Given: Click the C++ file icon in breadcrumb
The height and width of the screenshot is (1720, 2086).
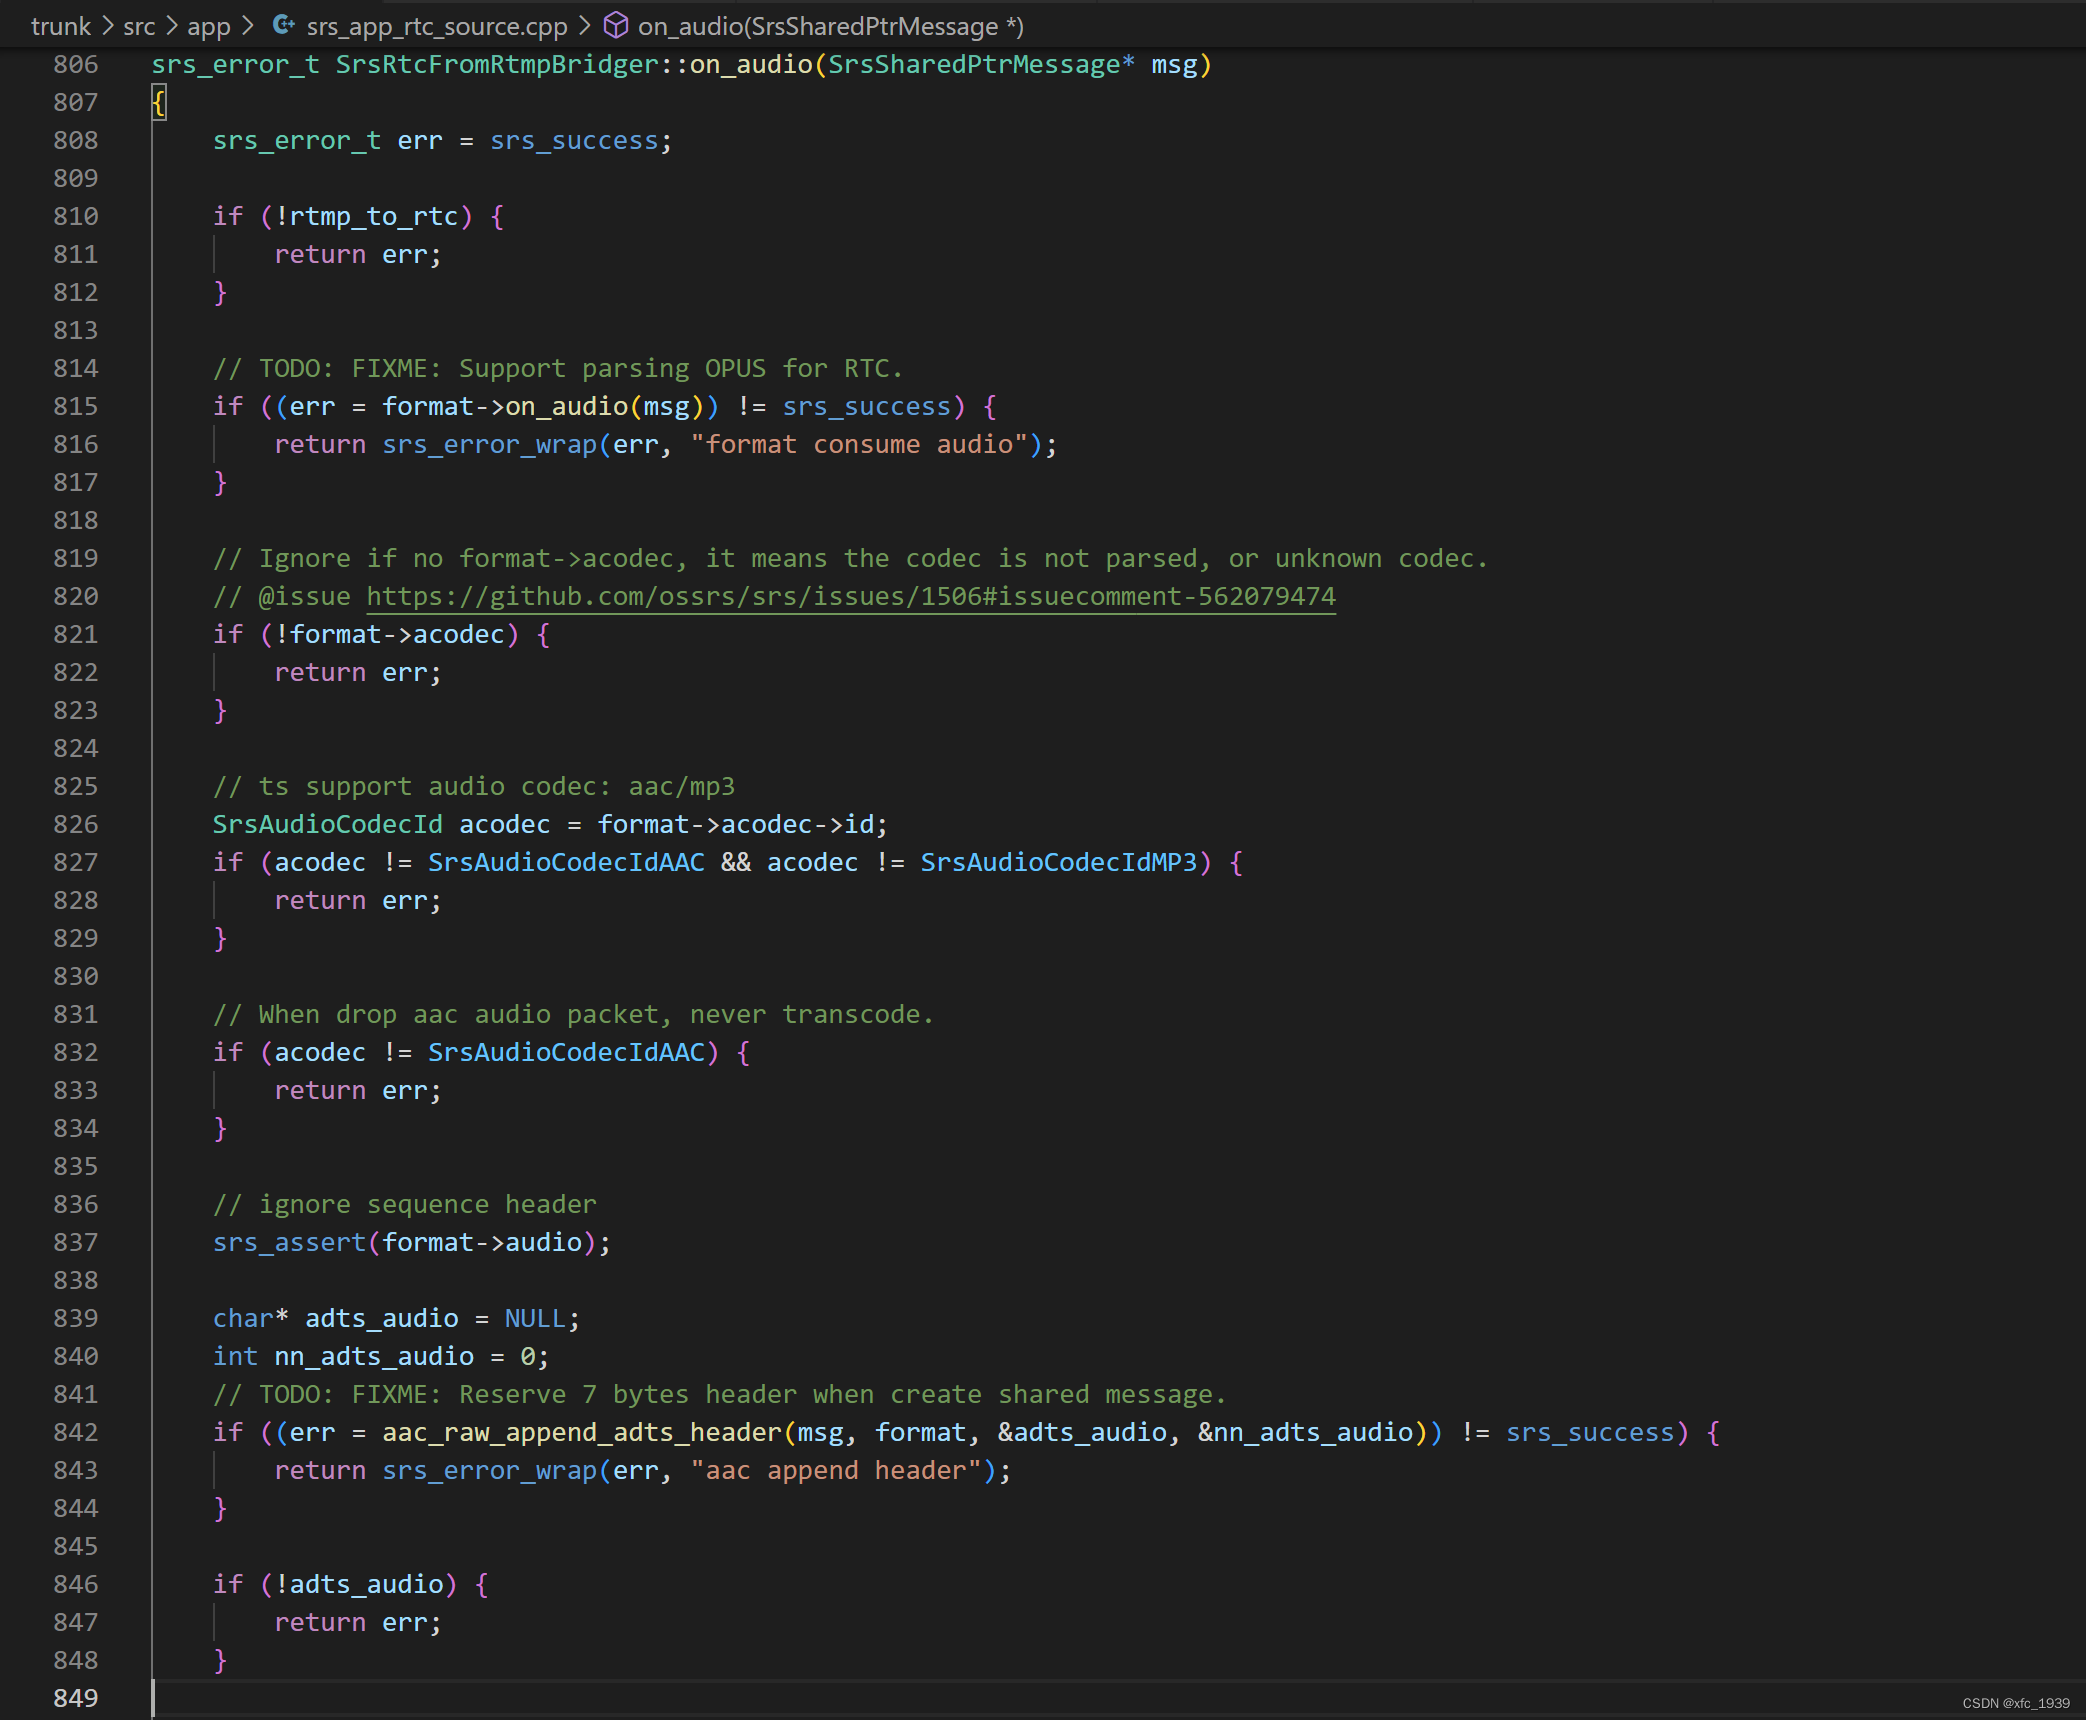Looking at the screenshot, I should [x=283, y=25].
